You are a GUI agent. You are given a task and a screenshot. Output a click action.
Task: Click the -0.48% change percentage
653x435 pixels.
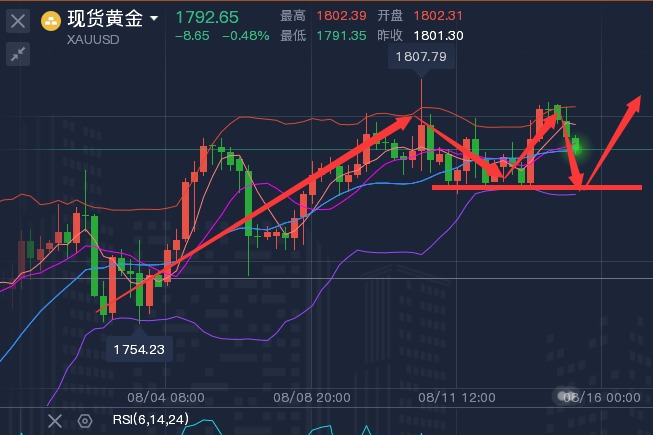[x=246, y=36]
